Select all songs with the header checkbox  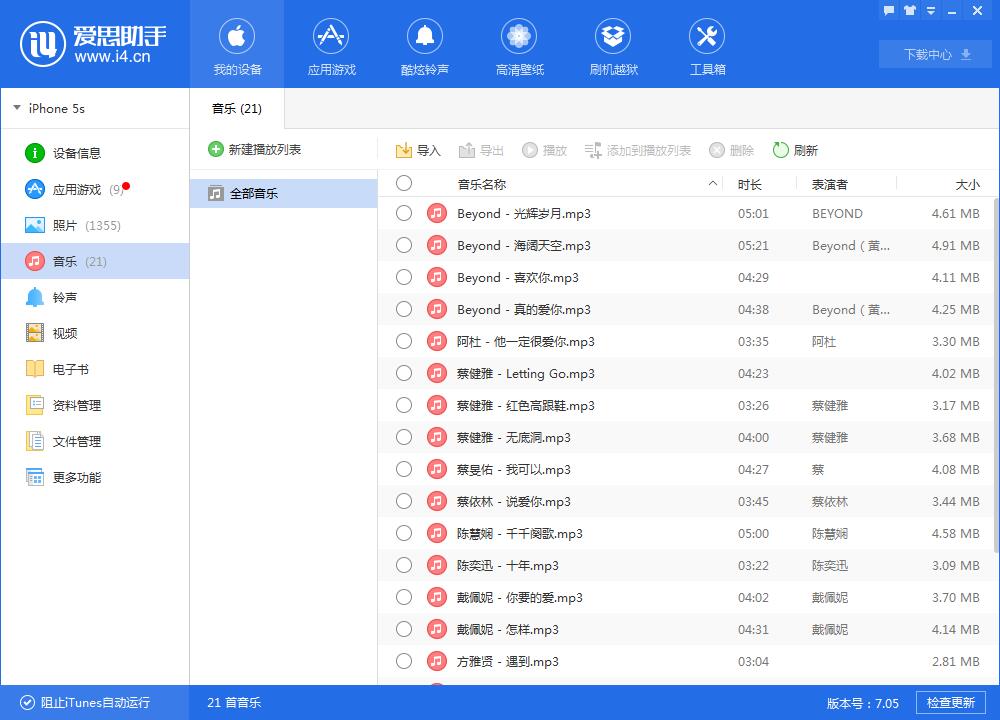404,183
